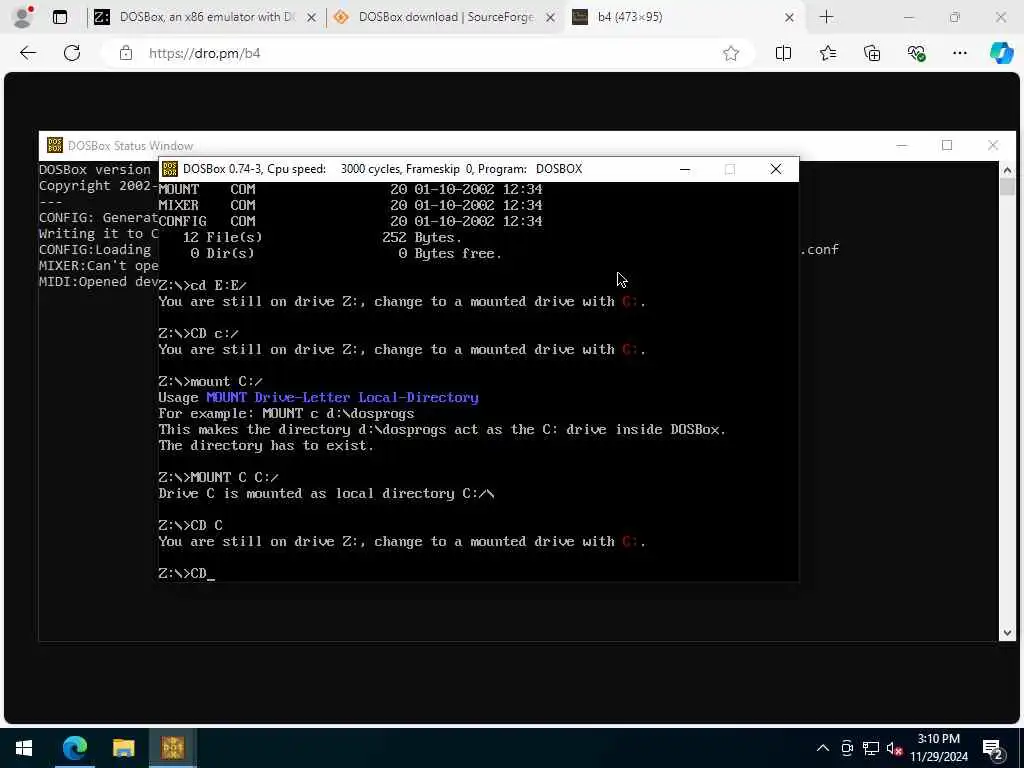Open the Copilot icon in Edge toolbar
The image size is (1024, 768).
tap(1001, 53)
